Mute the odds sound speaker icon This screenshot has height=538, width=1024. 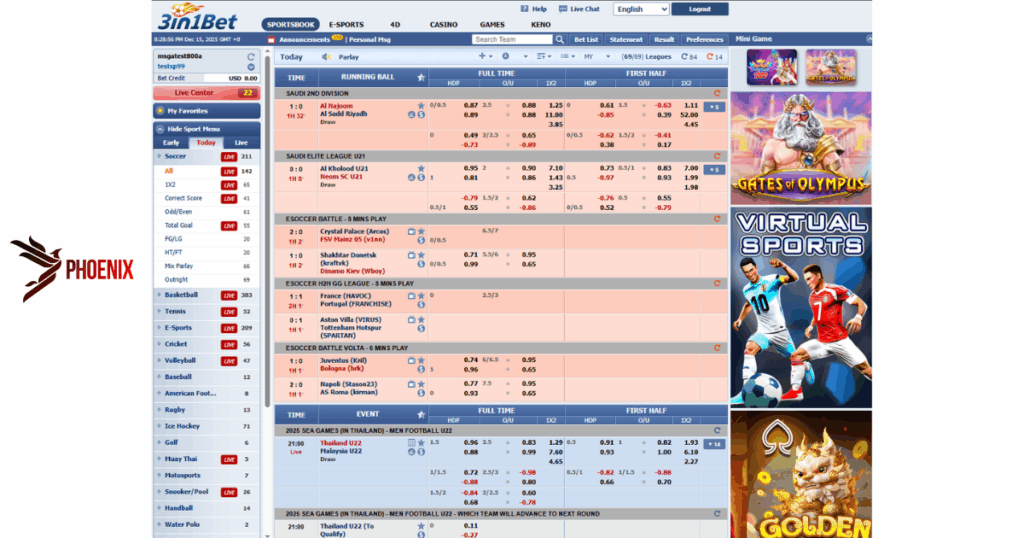(x=326, y=57)
